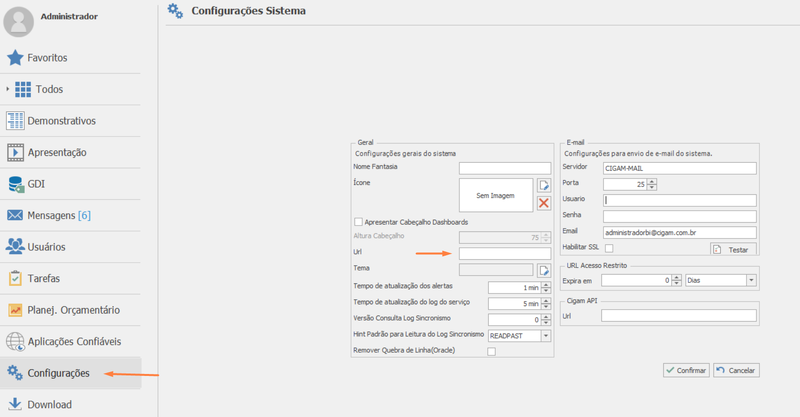Select the Usuários people icon
The height and width of the screenshot is (417, 800).
point(15,247)
